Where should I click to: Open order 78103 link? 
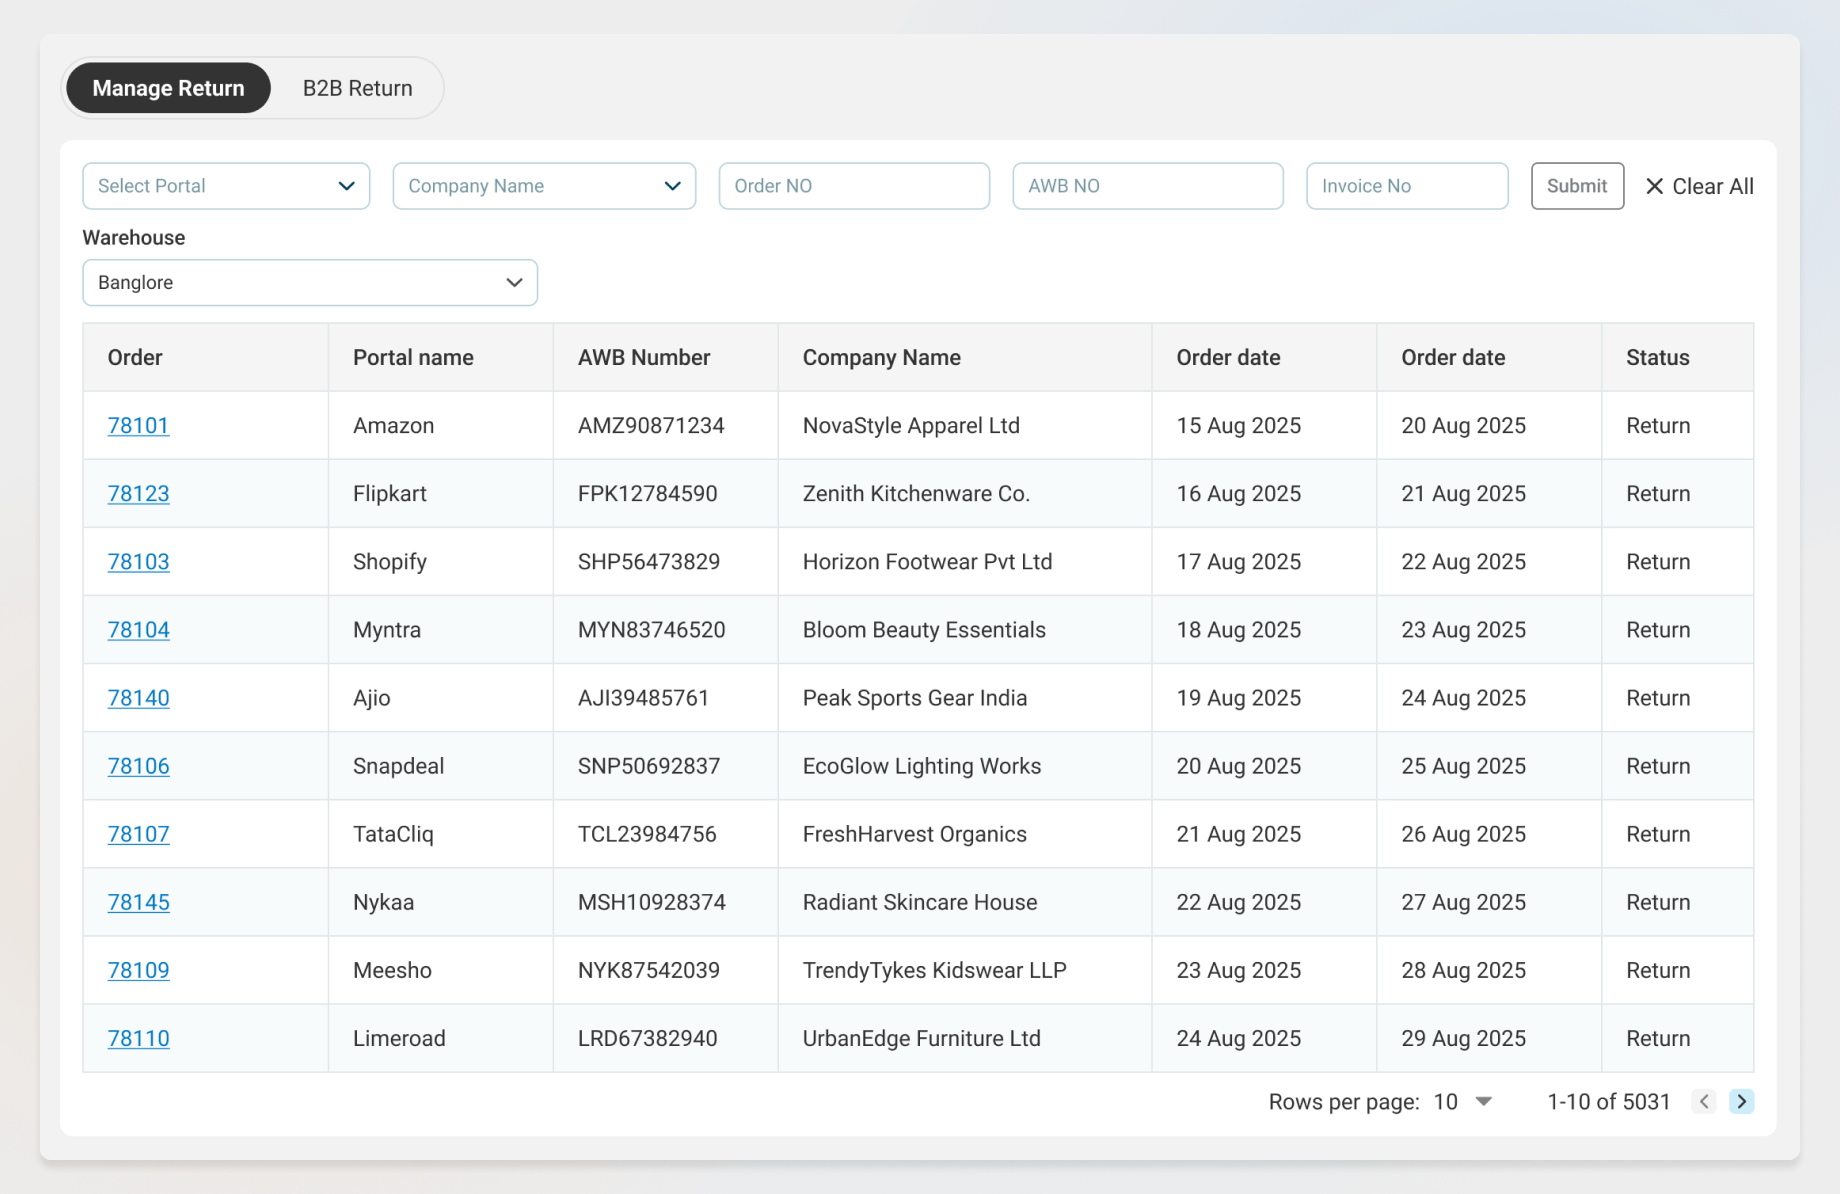coord(138,562)
